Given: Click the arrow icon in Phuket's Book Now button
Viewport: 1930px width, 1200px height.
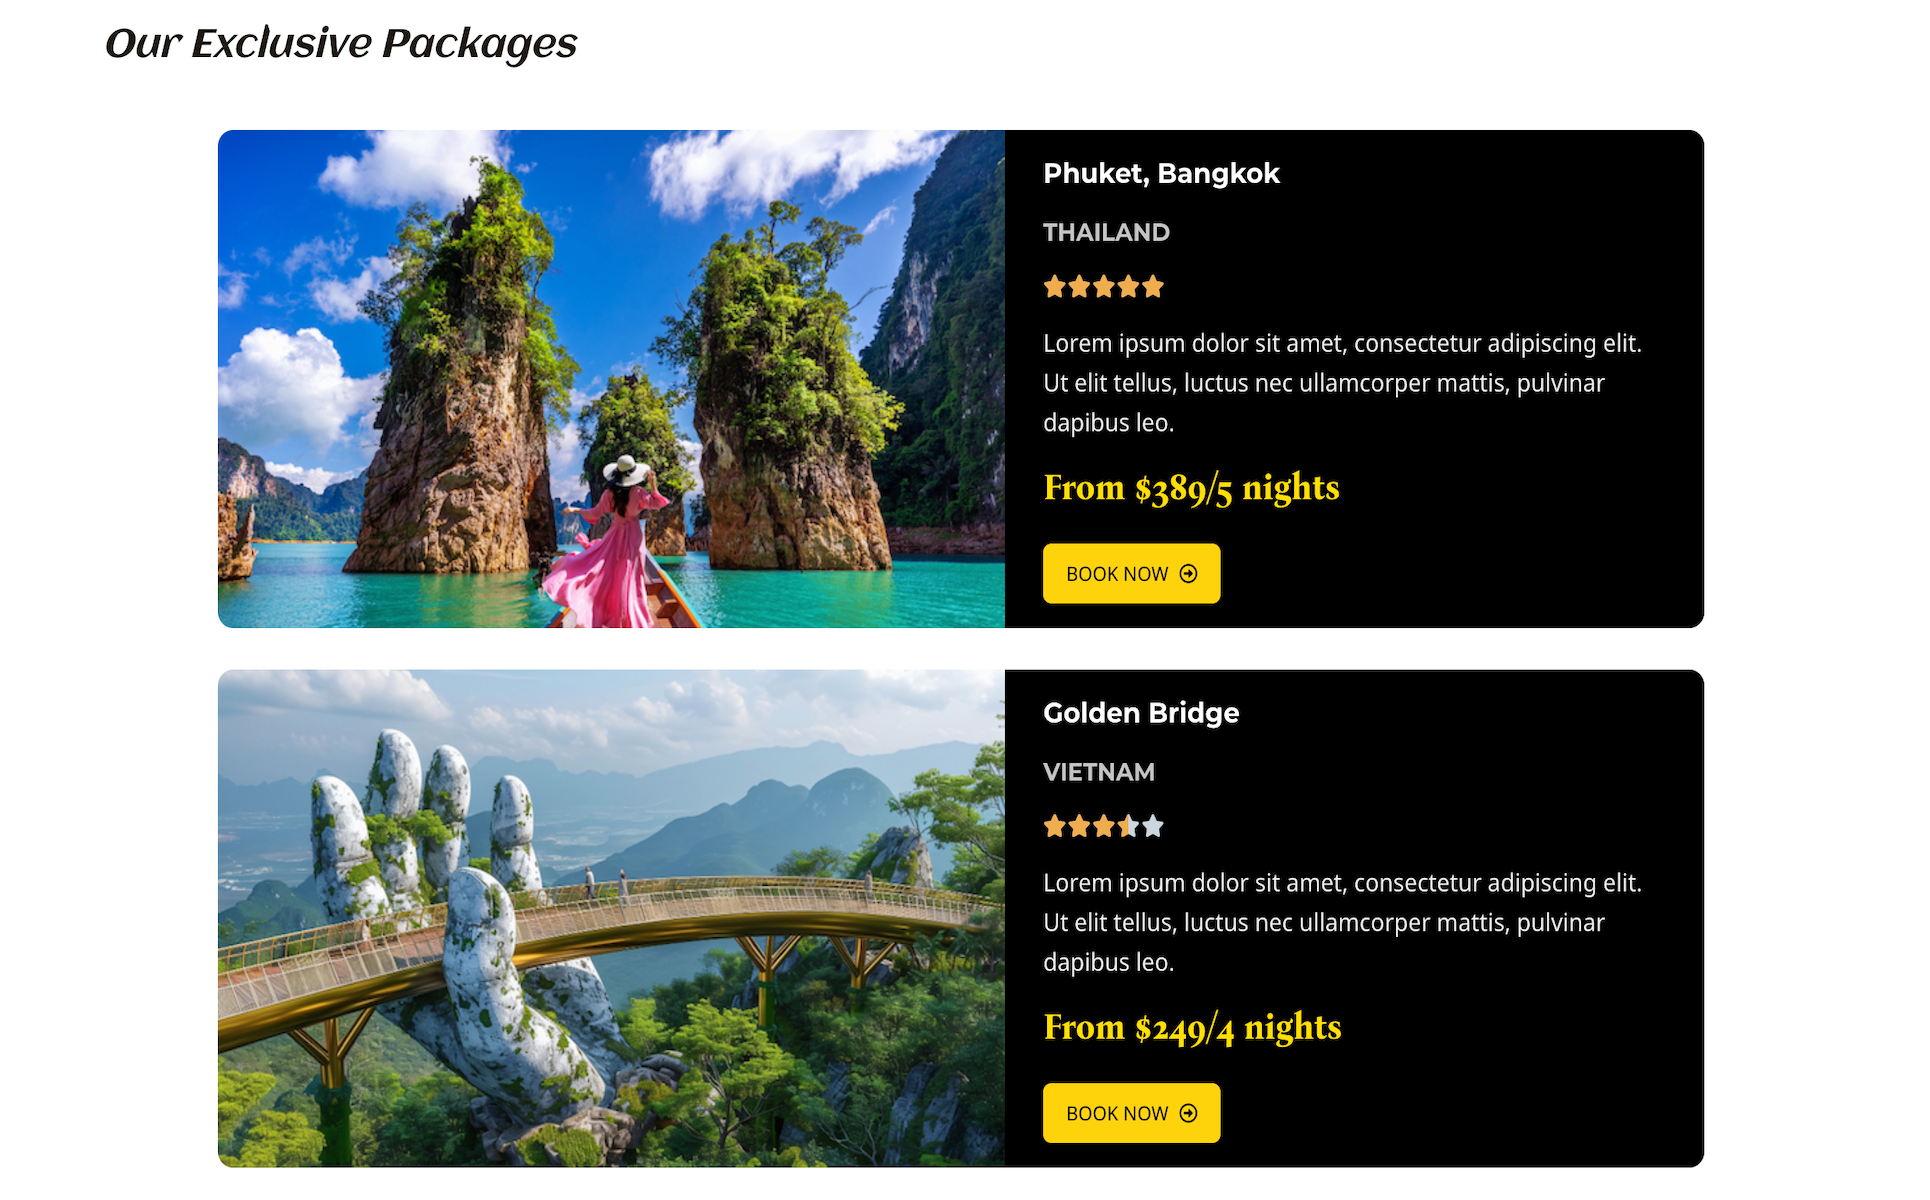Looking at the screenshot, I should point(1188,574).
